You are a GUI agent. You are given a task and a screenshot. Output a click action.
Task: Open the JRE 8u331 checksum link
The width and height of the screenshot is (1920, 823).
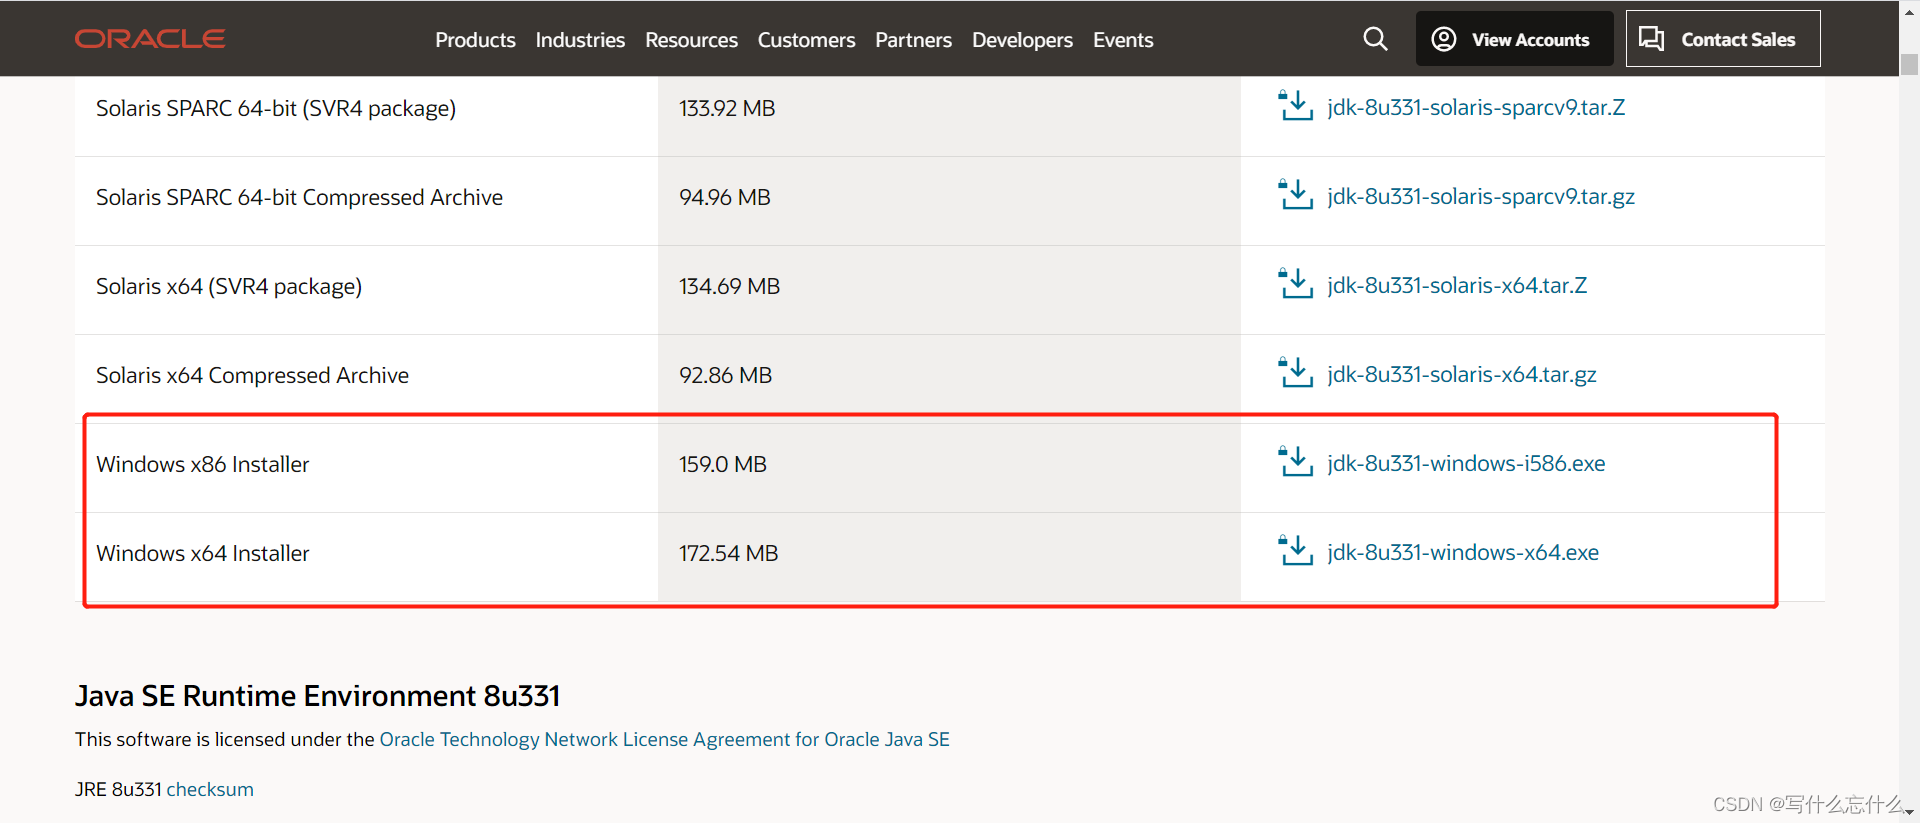[210, 789]
